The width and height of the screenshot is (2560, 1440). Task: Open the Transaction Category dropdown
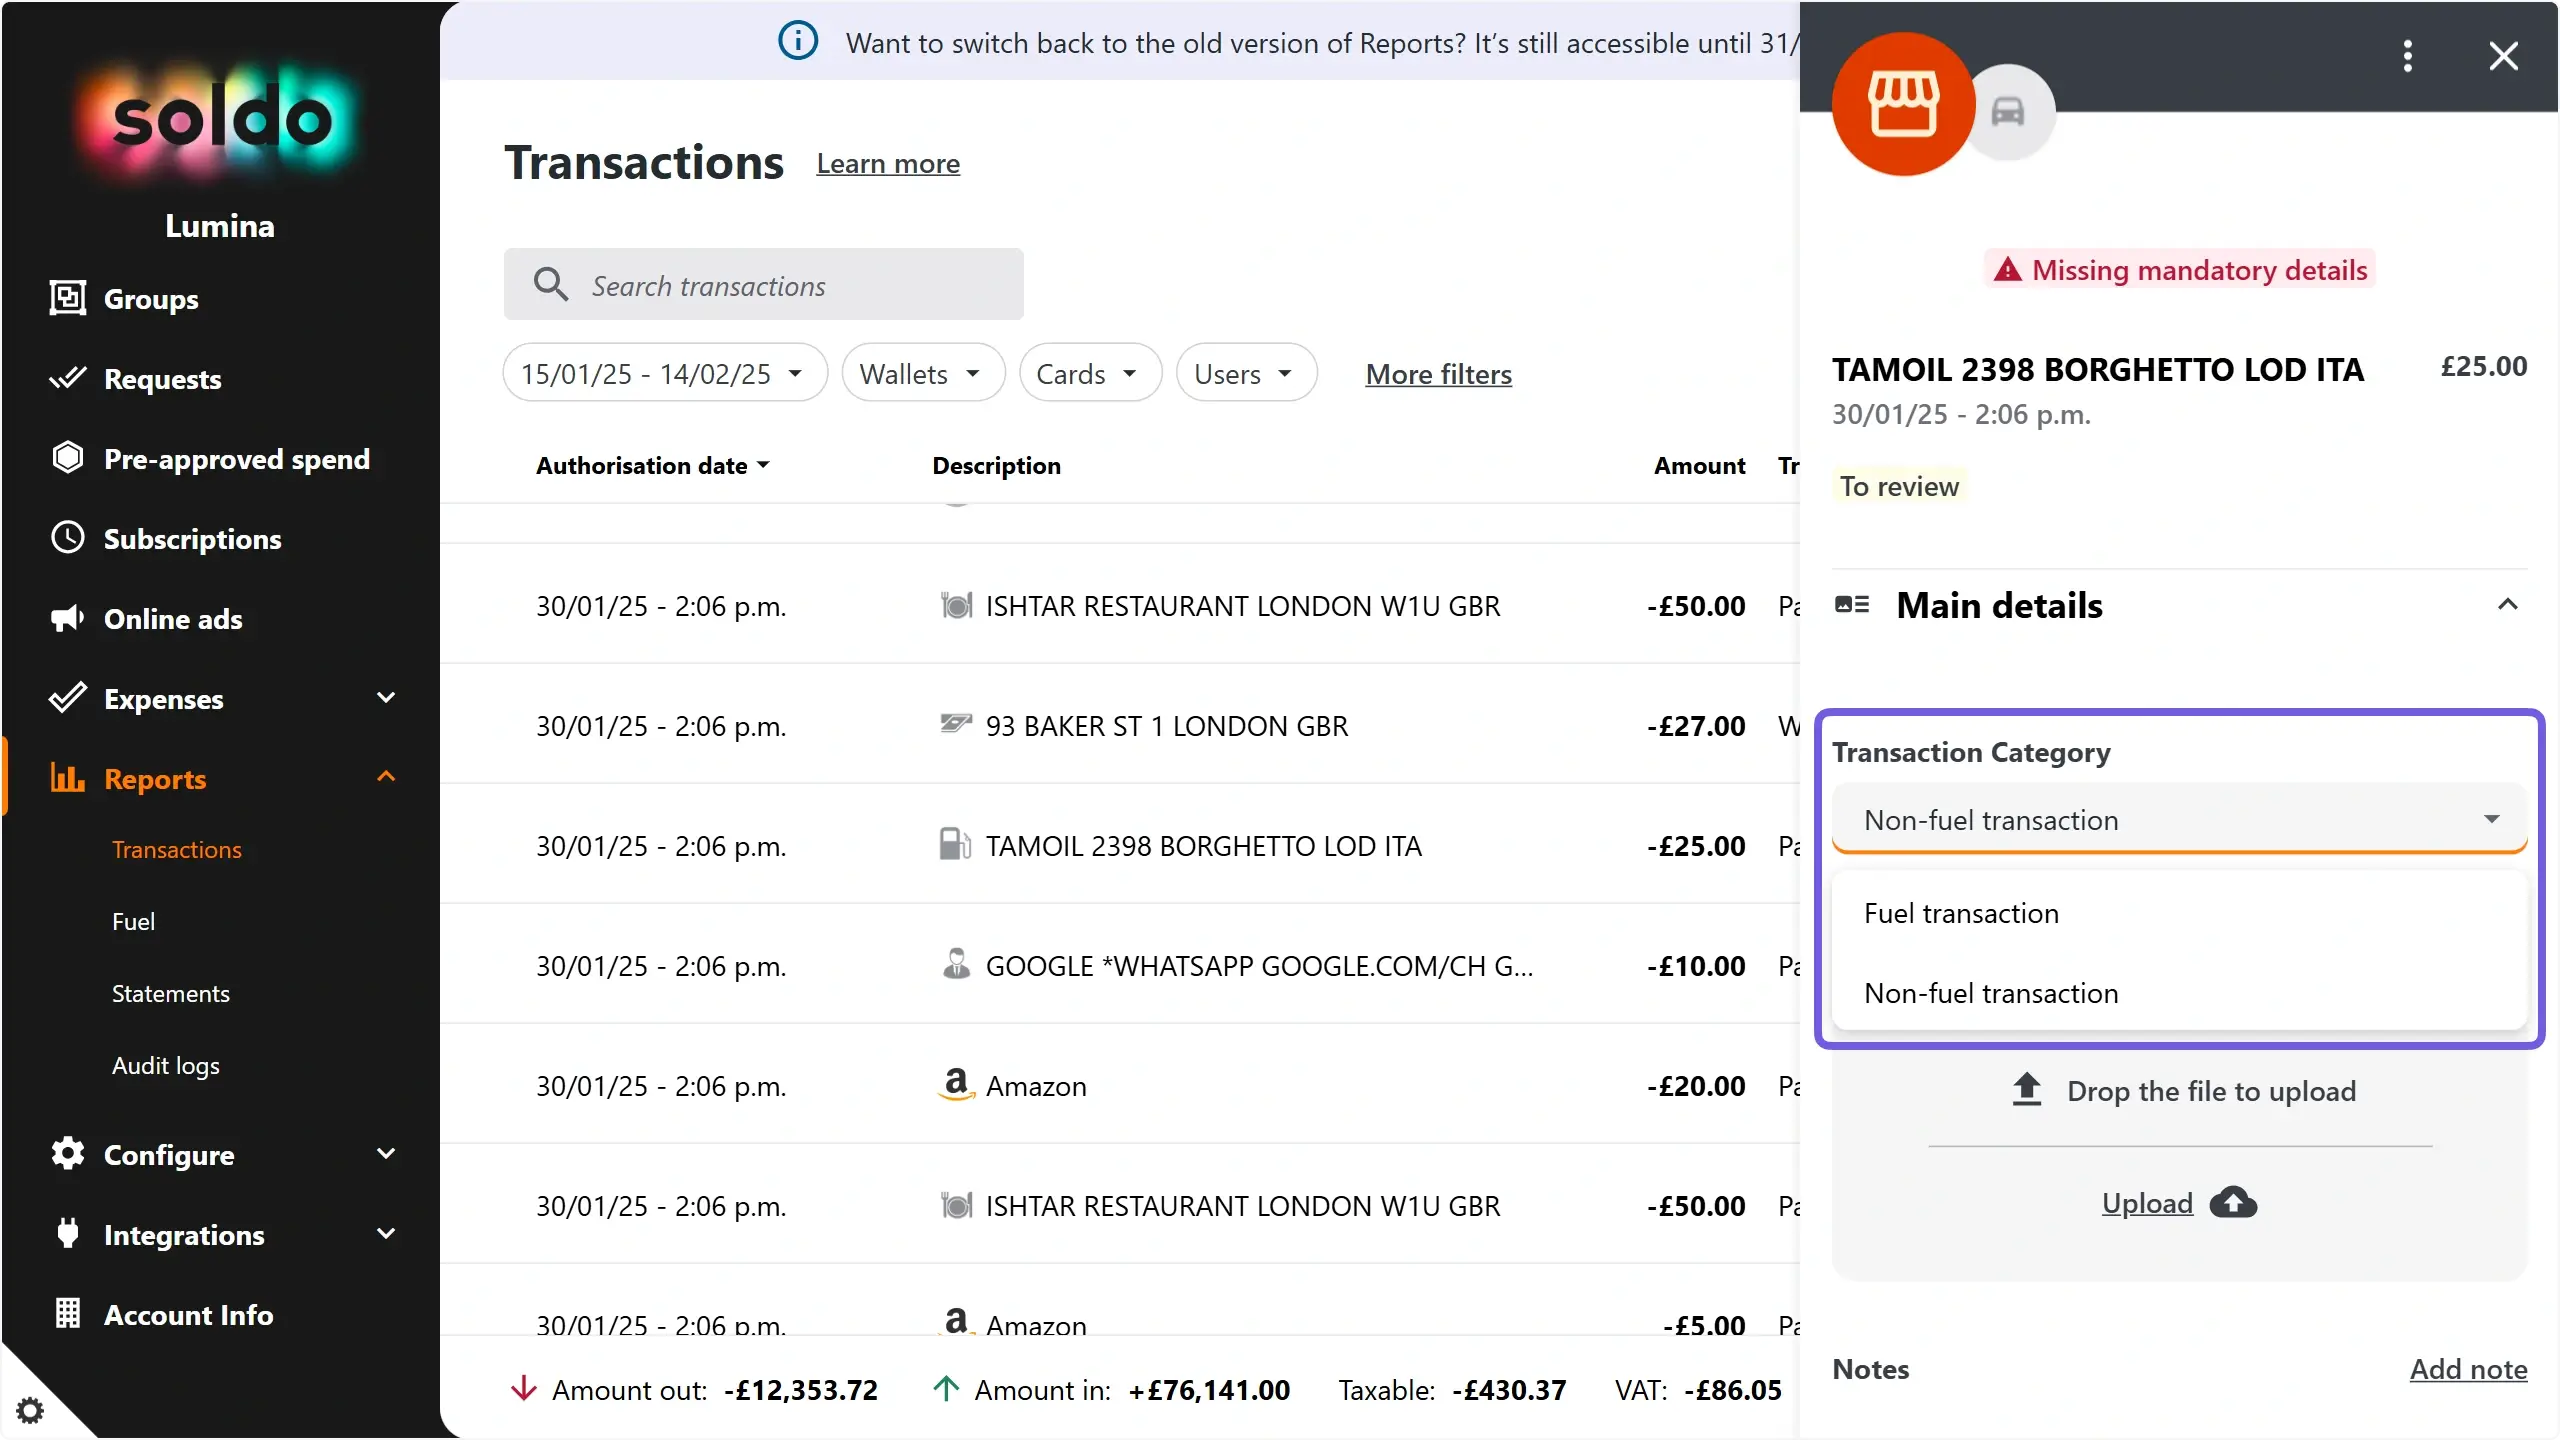click(2178, 820)
